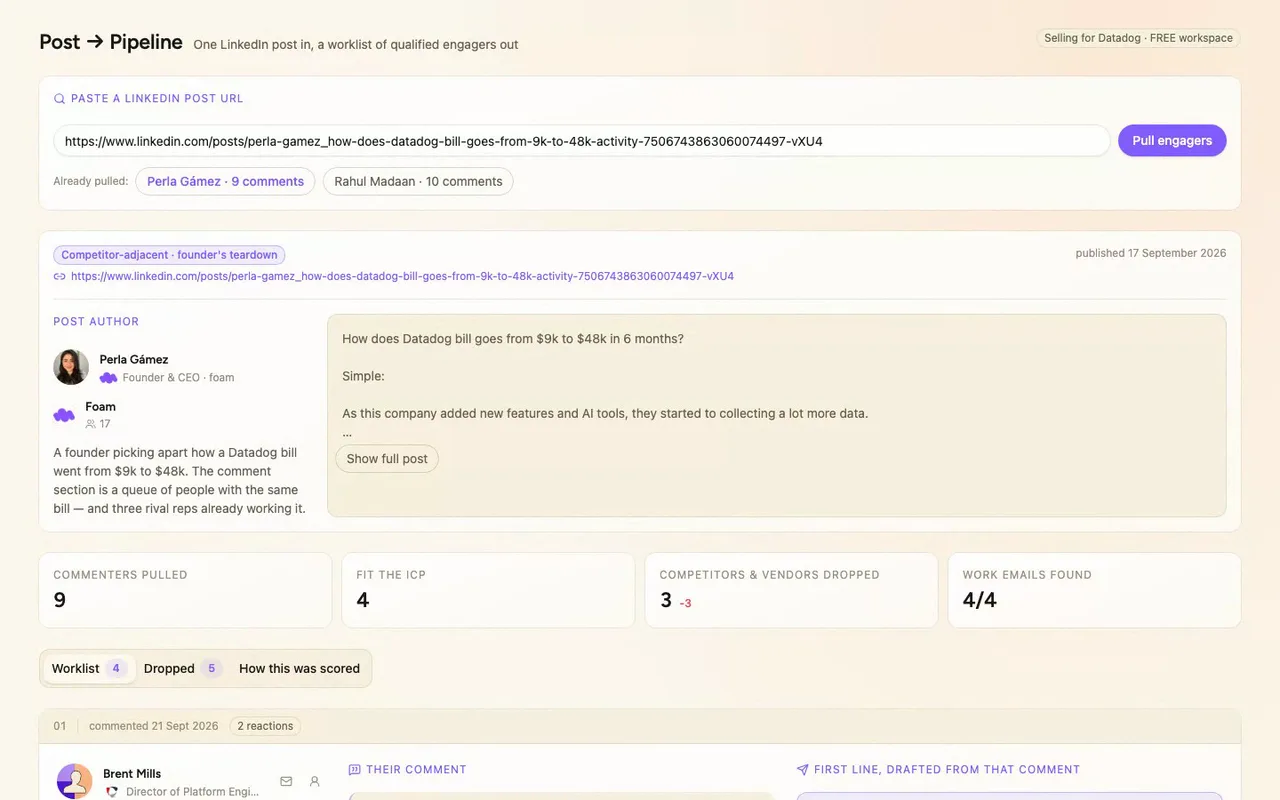Click the Their Comment heading
This screenshot has height=800, width=1280.
coord(416,770)
